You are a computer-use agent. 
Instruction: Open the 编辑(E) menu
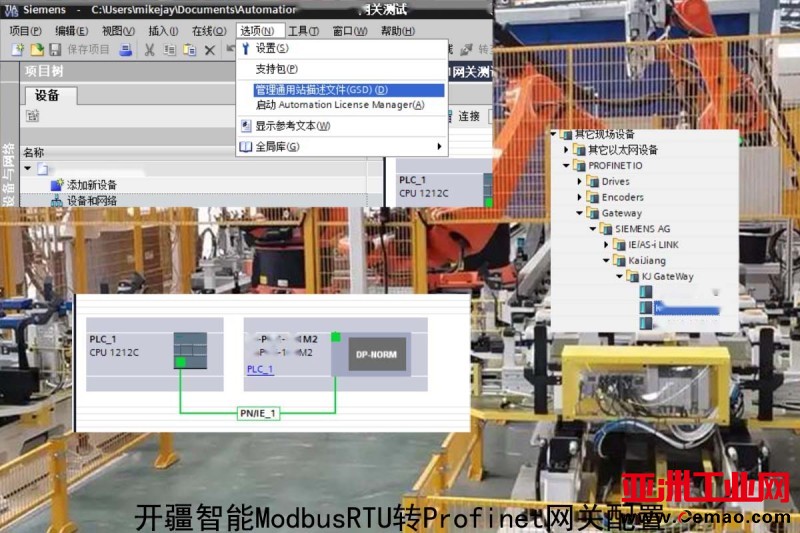(72, 31)
